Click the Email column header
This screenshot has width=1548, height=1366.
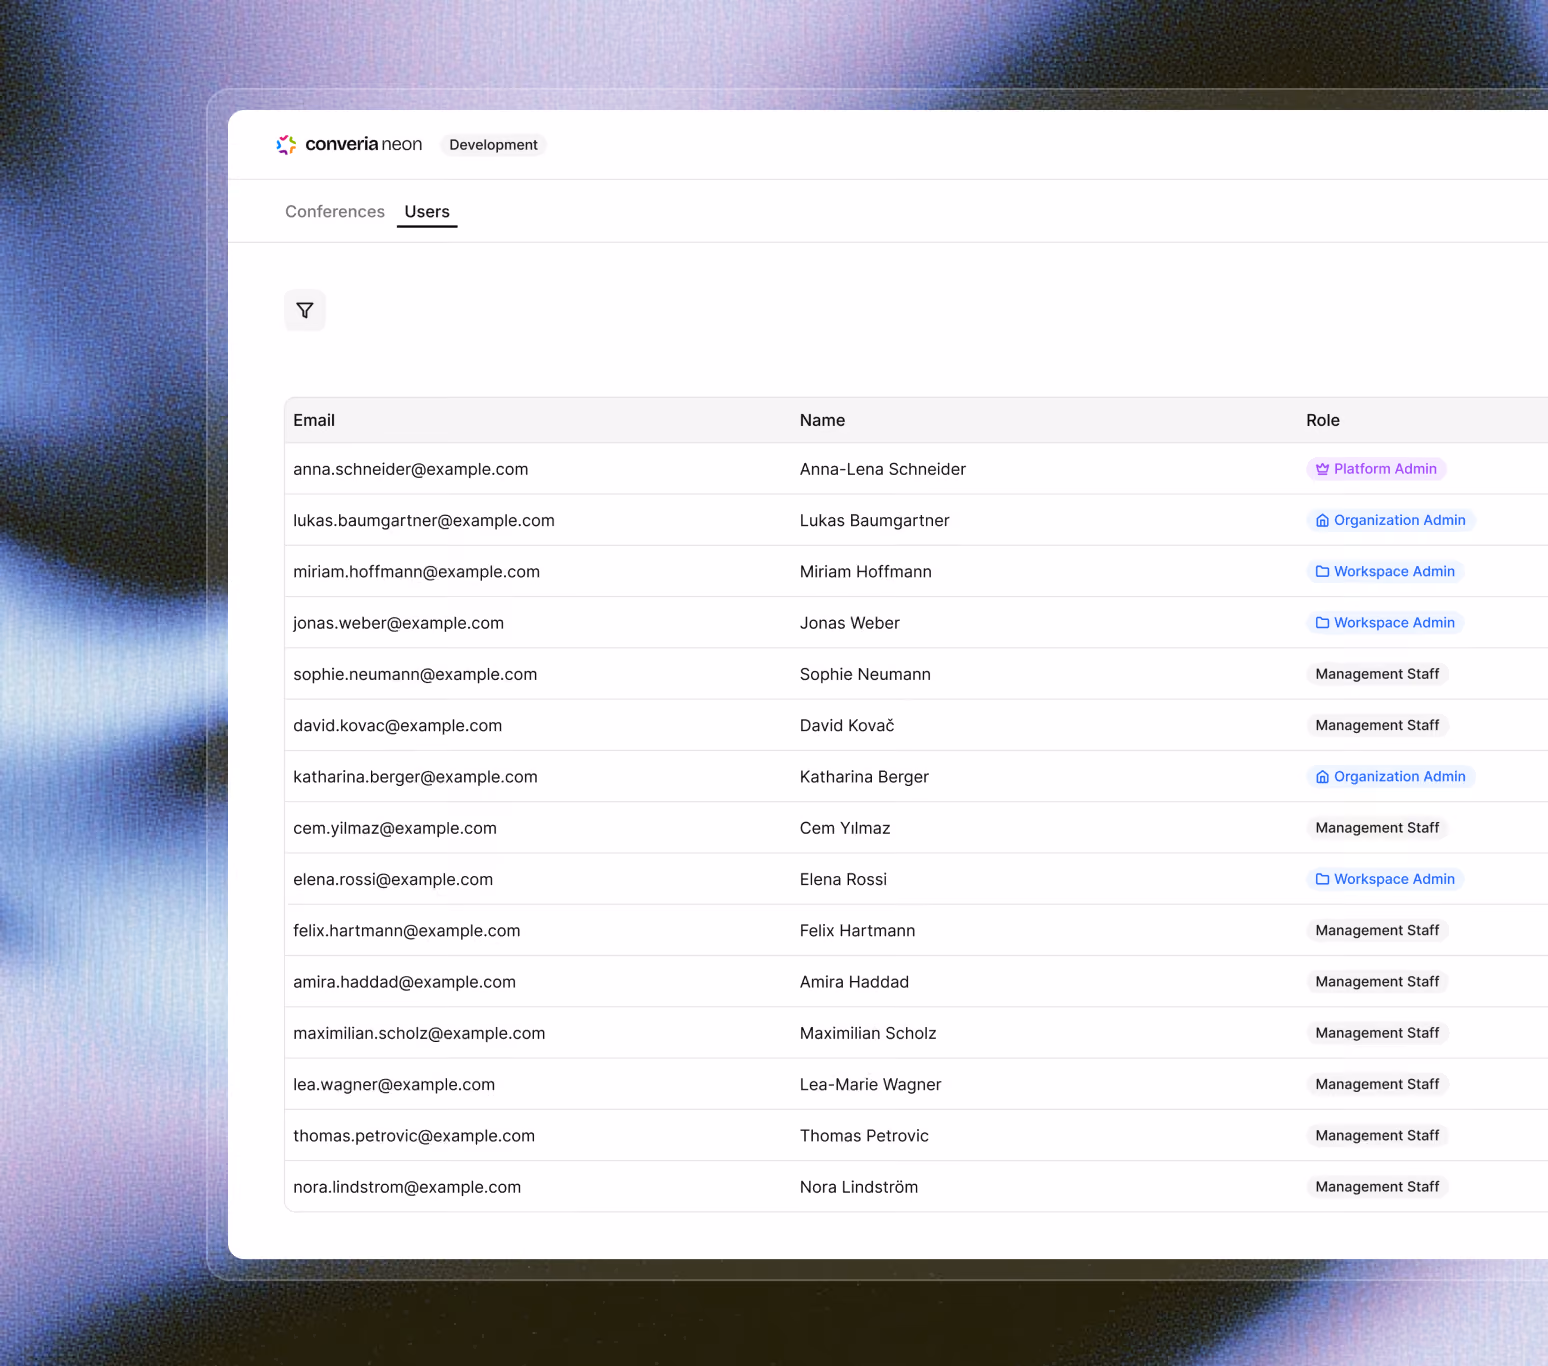314,420
